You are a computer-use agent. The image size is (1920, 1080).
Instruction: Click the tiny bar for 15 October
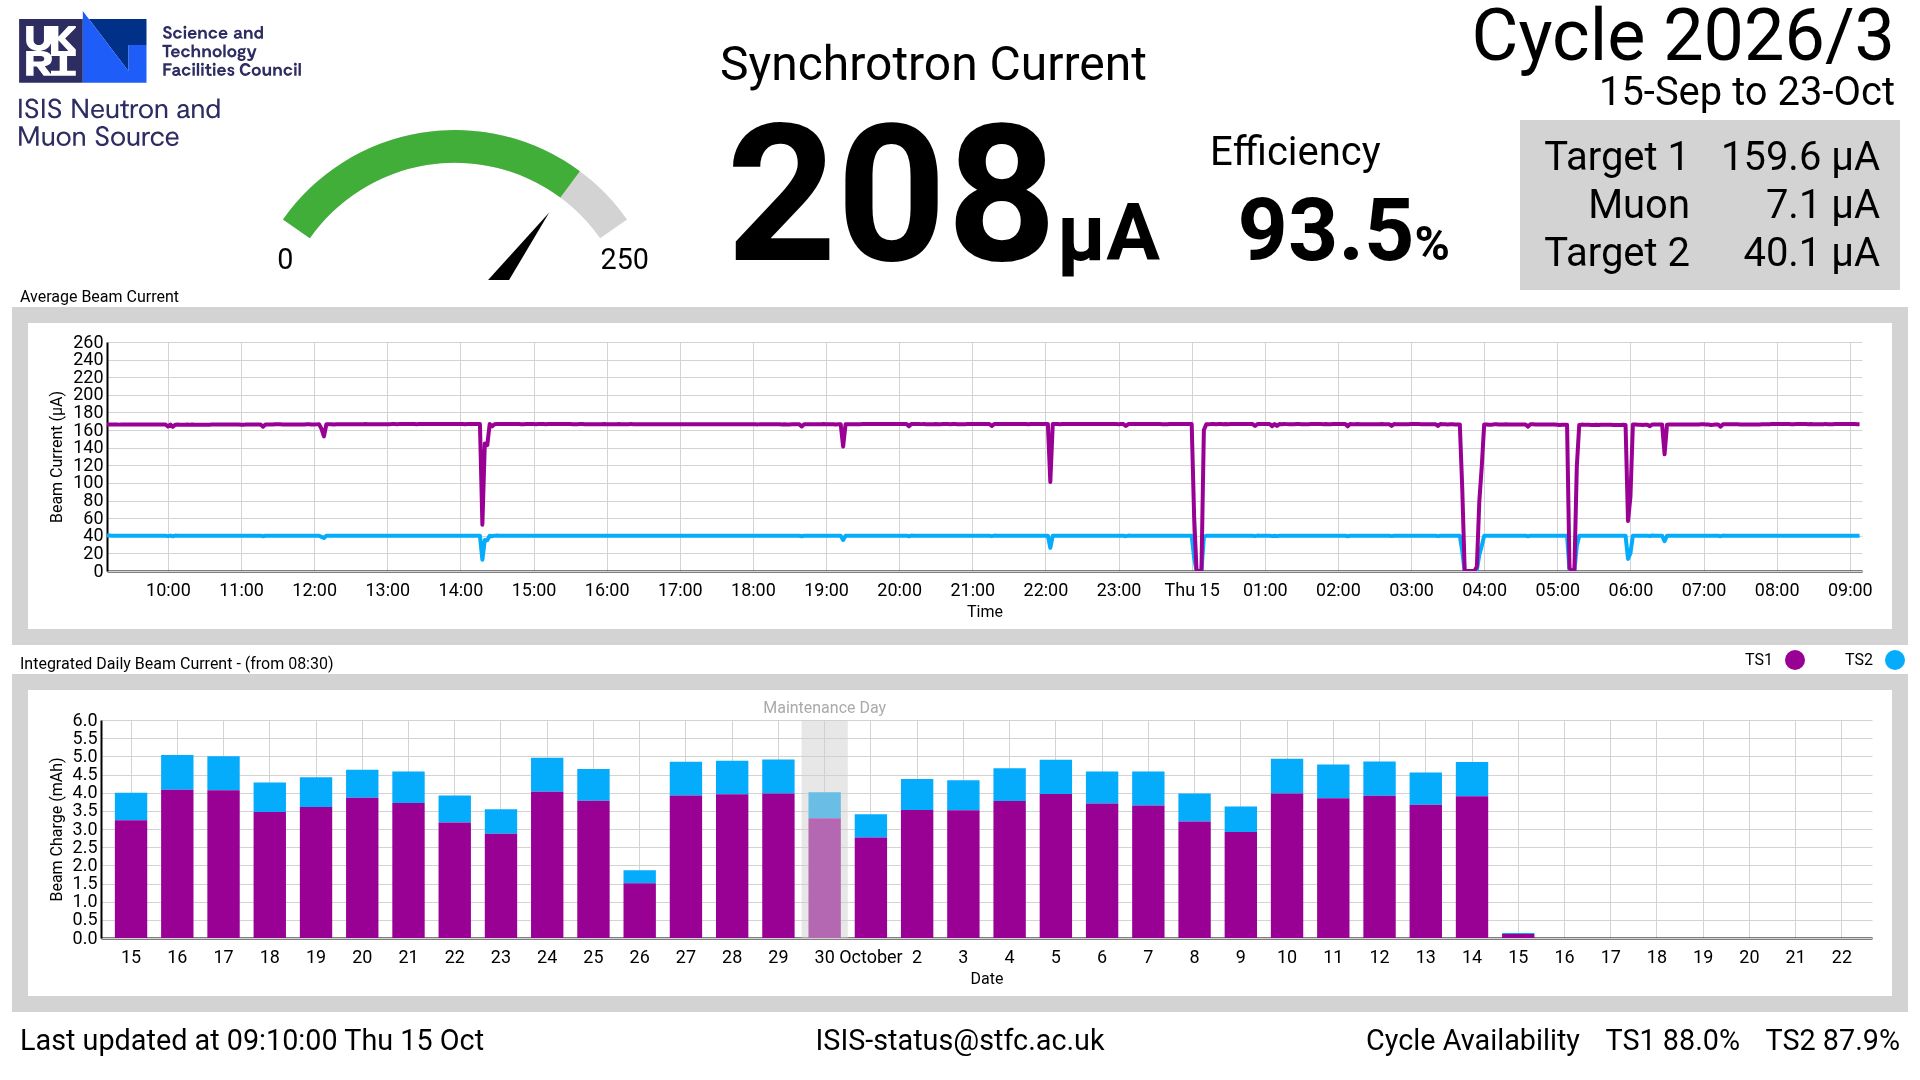coord(1518,935)
